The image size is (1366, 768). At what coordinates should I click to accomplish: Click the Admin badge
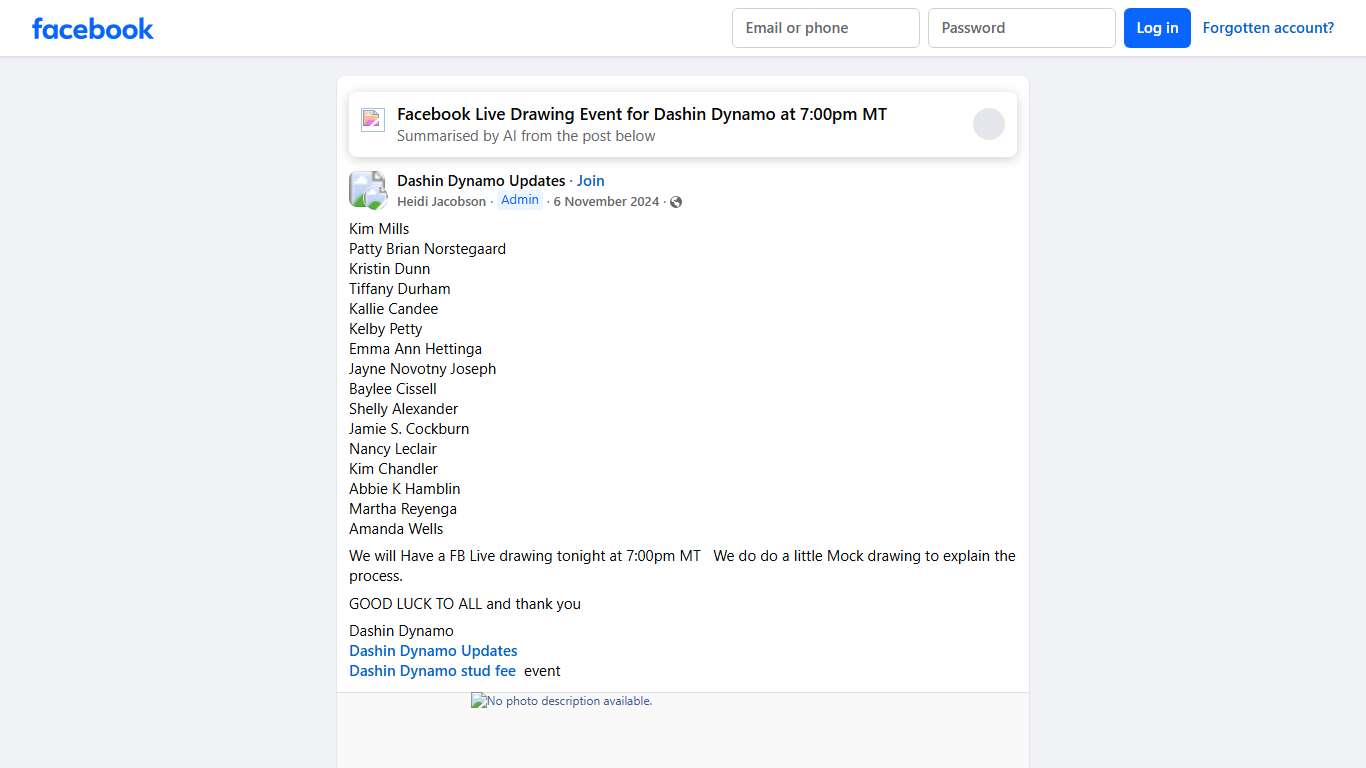pyautogui.click(x=520, y=200)
